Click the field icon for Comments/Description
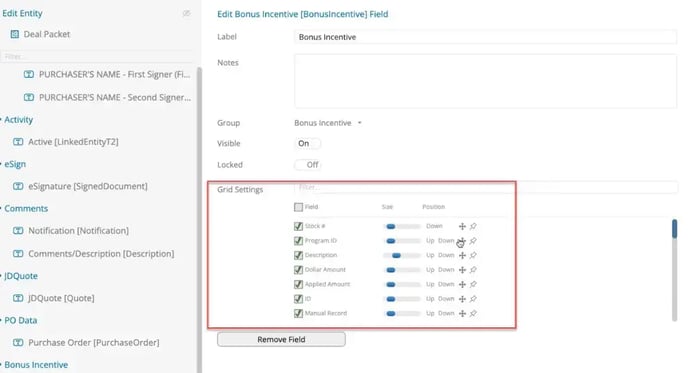 pos(18,254)
